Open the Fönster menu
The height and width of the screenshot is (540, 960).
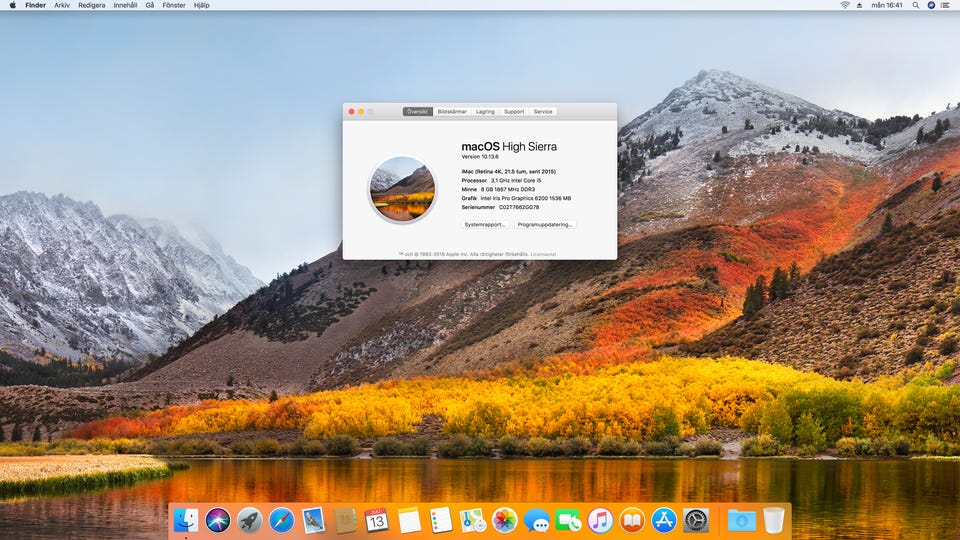(174, 5)
